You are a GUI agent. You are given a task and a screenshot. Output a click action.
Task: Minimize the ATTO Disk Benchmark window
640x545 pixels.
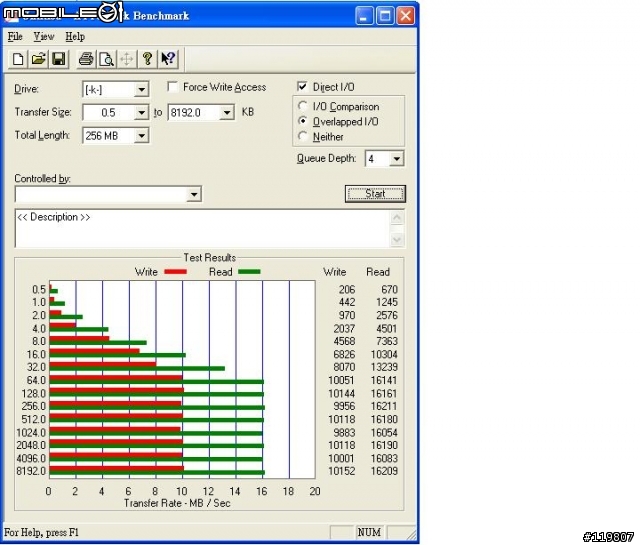click(364, 16)
